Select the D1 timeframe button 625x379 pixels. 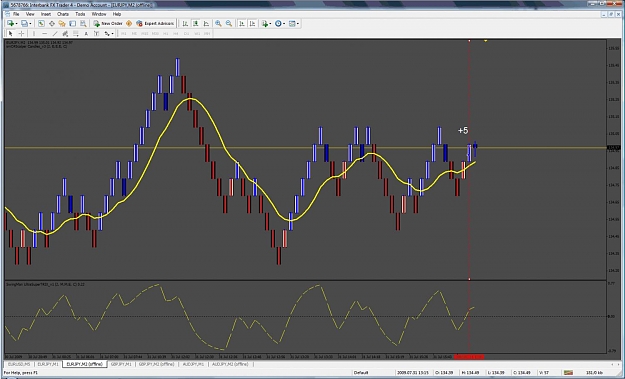(186, 33)
